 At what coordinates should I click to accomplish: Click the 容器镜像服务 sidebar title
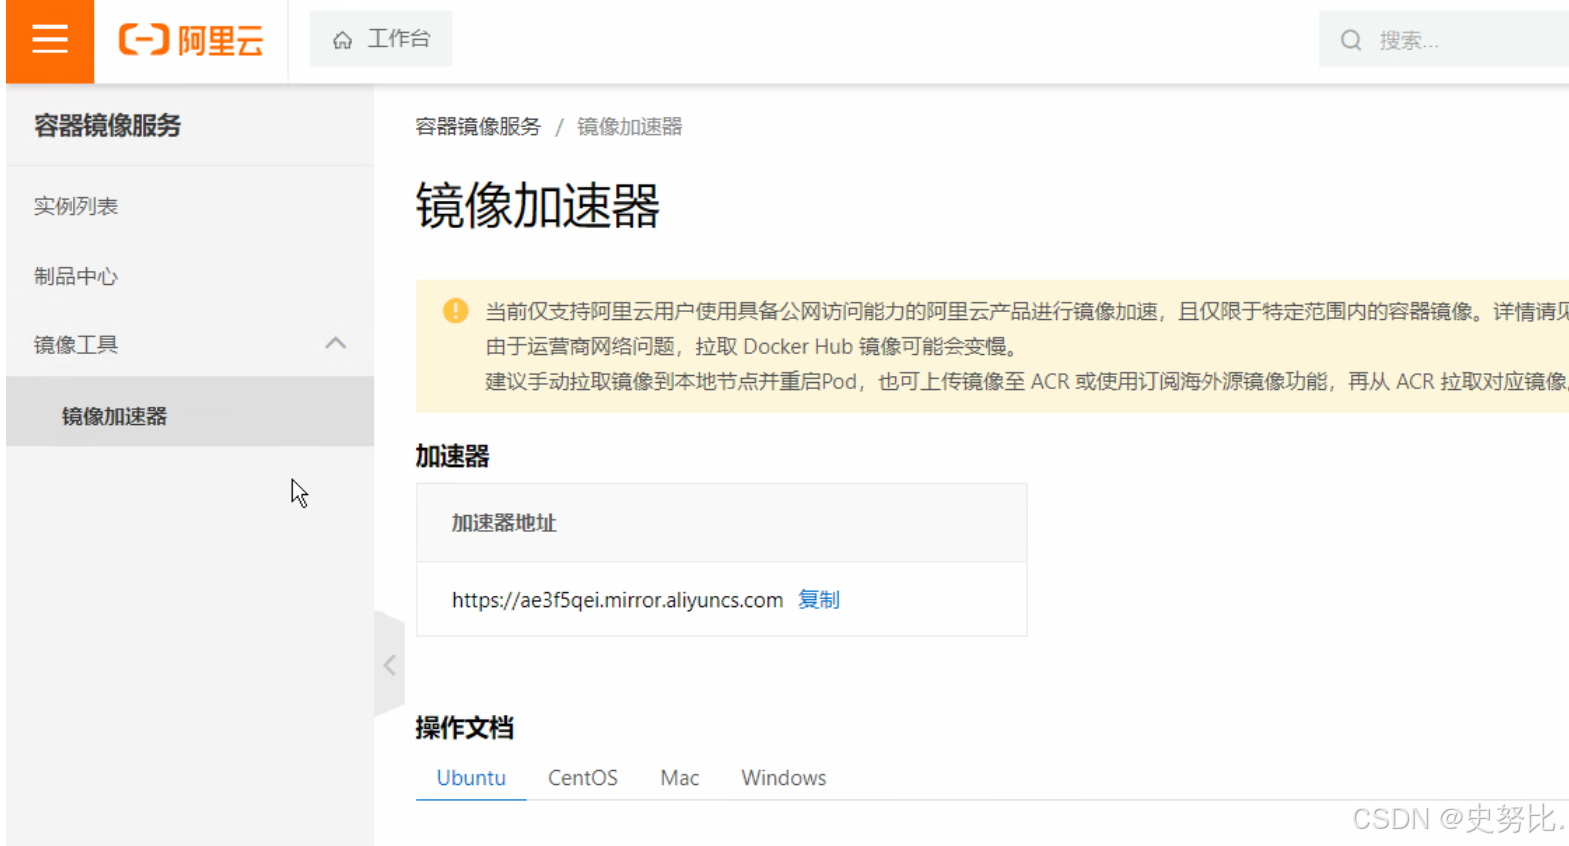click(x=108, y=126)
